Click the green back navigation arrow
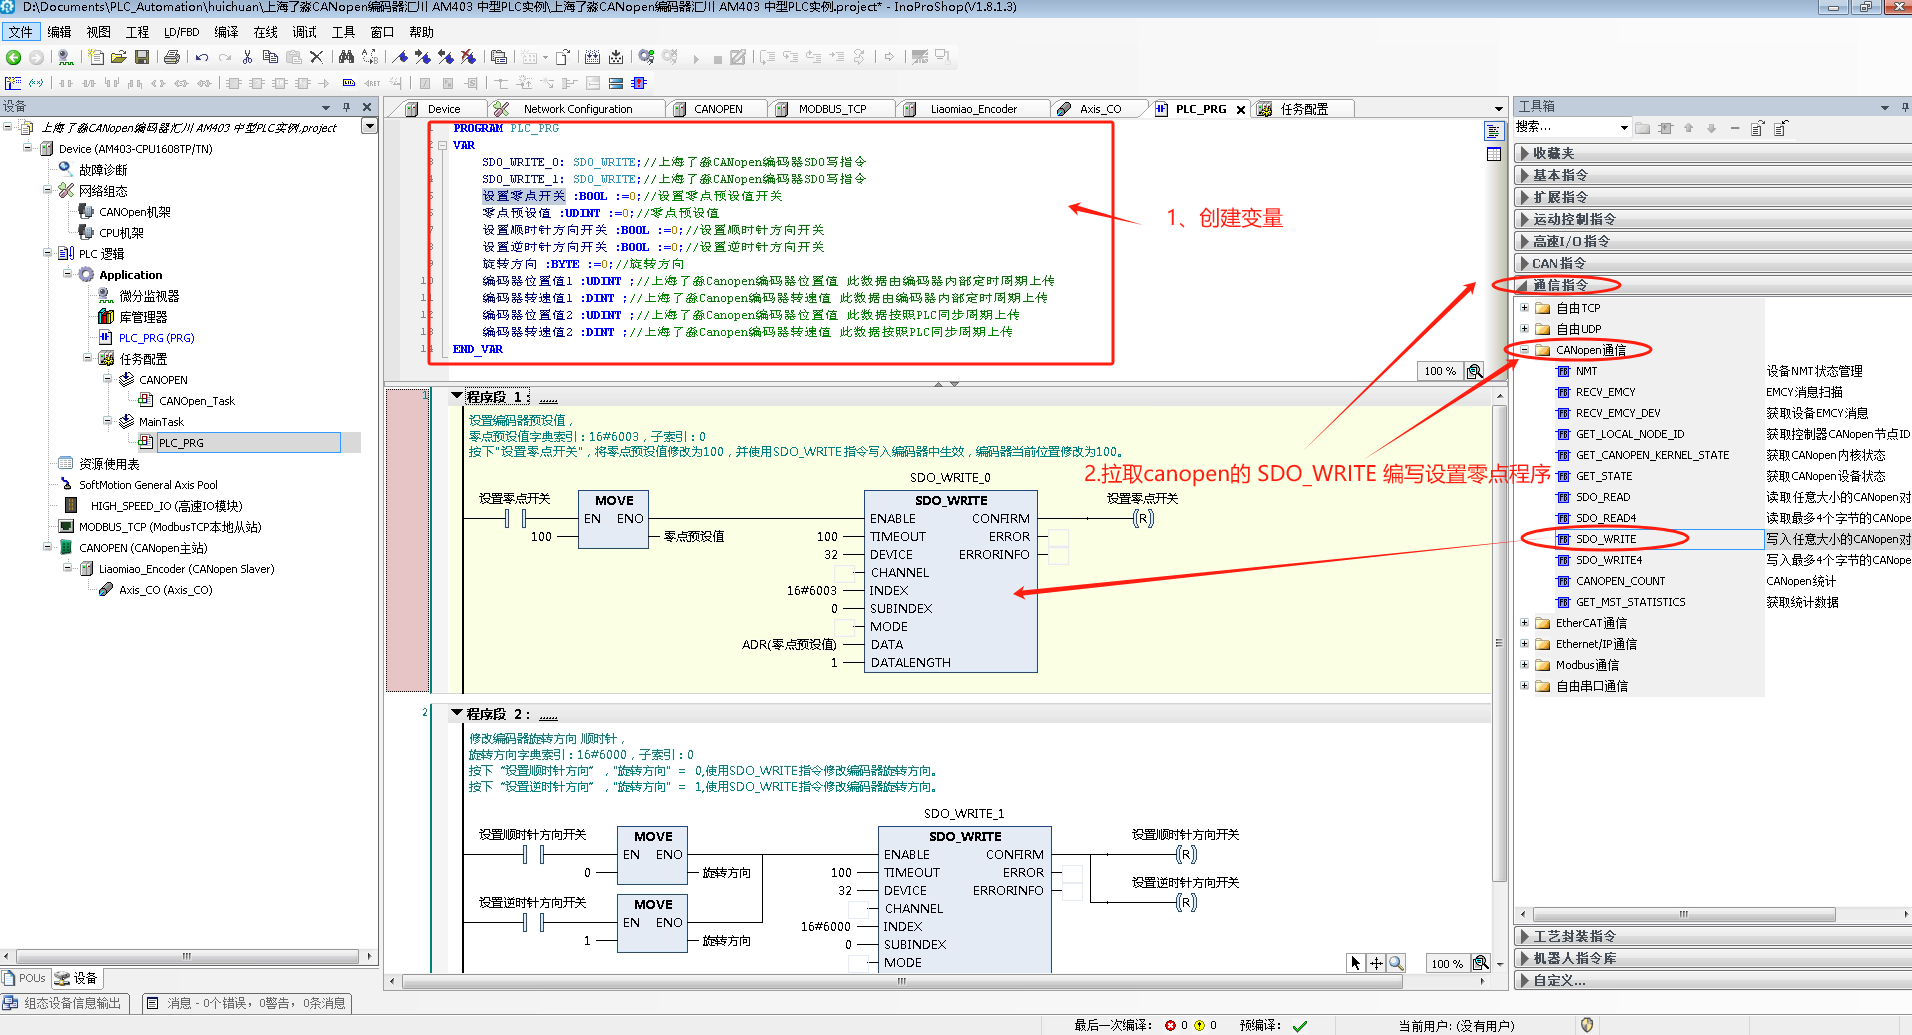The height and width of the screenshot is (1035, 1912). click(13, 57)
